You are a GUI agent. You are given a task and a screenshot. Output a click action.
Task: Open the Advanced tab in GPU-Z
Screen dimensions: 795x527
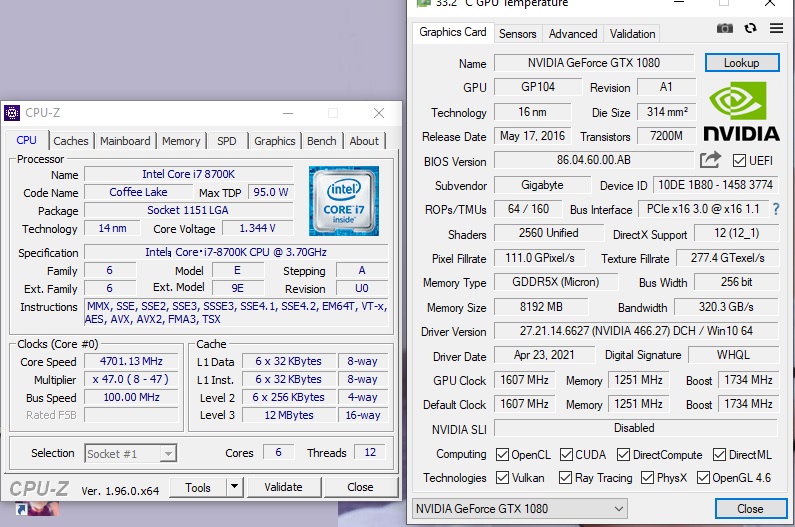573,33
